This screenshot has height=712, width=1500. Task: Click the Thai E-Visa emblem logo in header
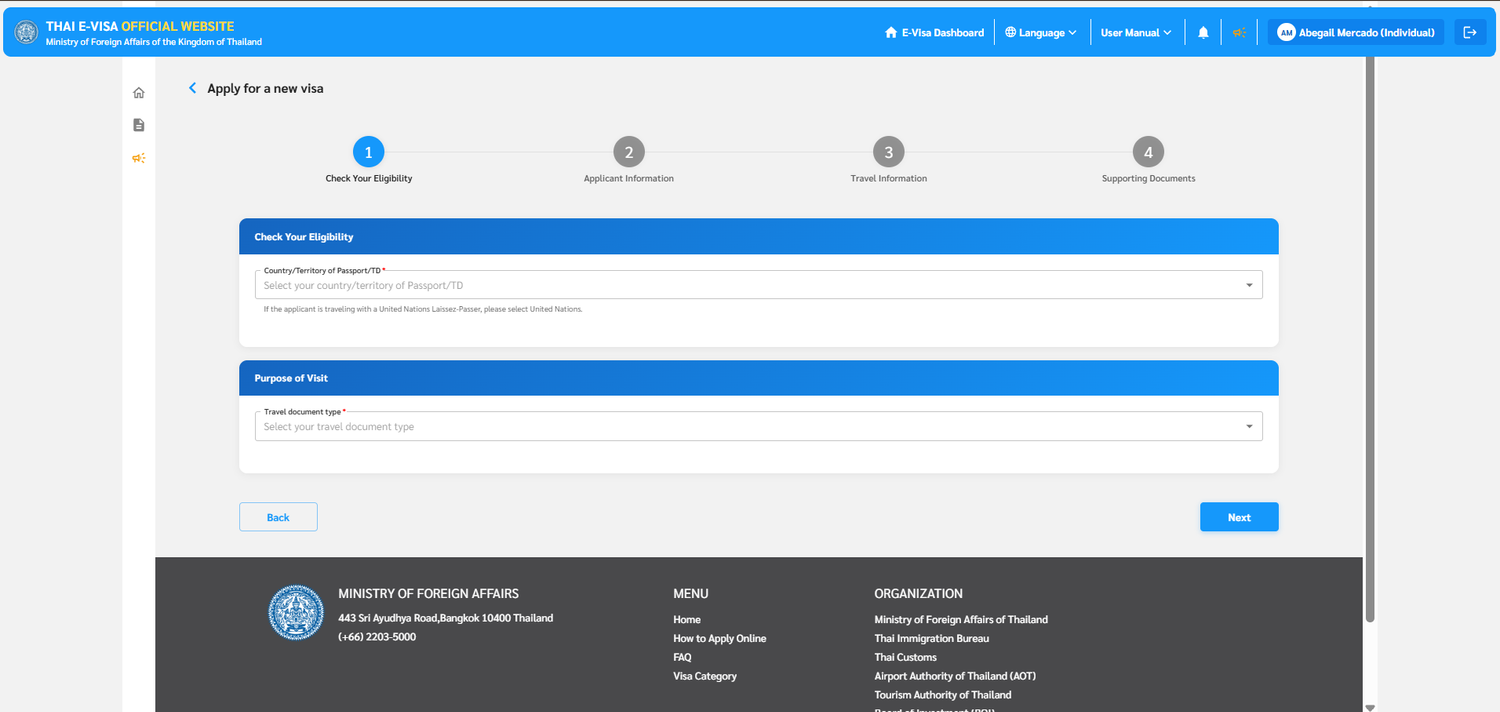pyautogui.click(x=26, y=32)
